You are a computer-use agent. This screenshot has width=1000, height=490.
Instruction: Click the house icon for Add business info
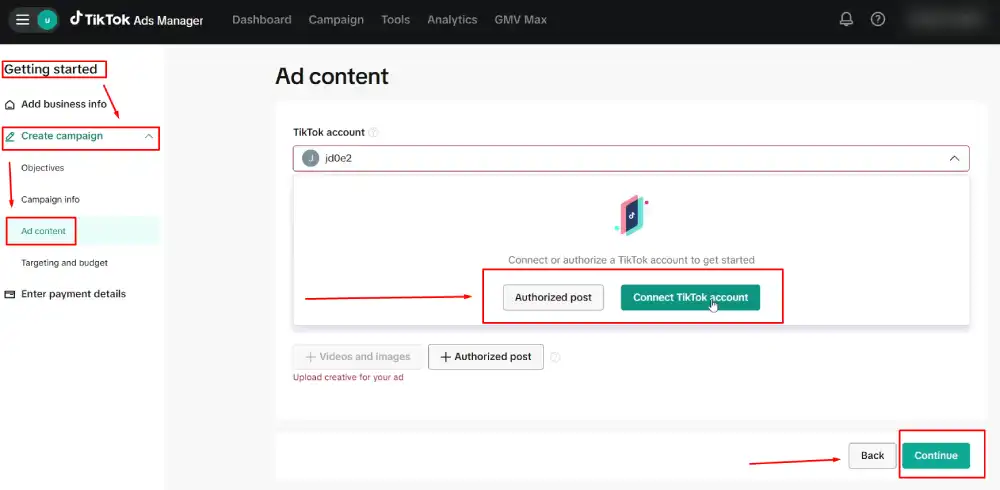(x=10, y=105)
